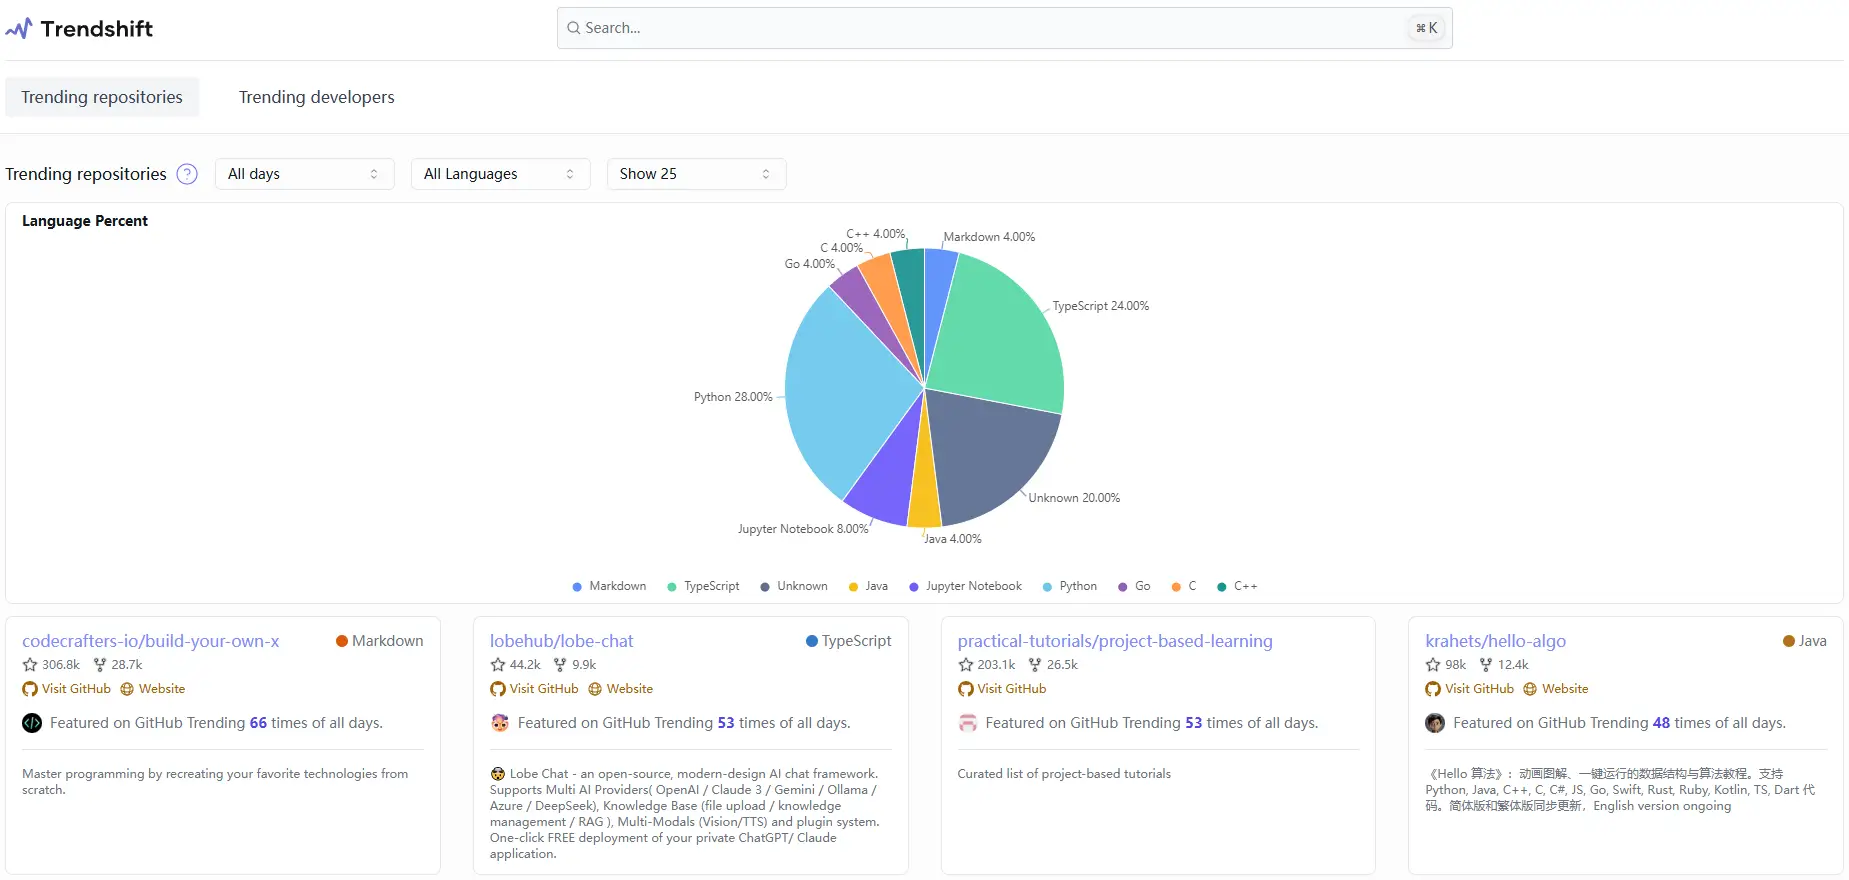Screen dimensions: 1849x880
Task: Toggle Markdown legend item in chart
Action: tap(609, 587)
